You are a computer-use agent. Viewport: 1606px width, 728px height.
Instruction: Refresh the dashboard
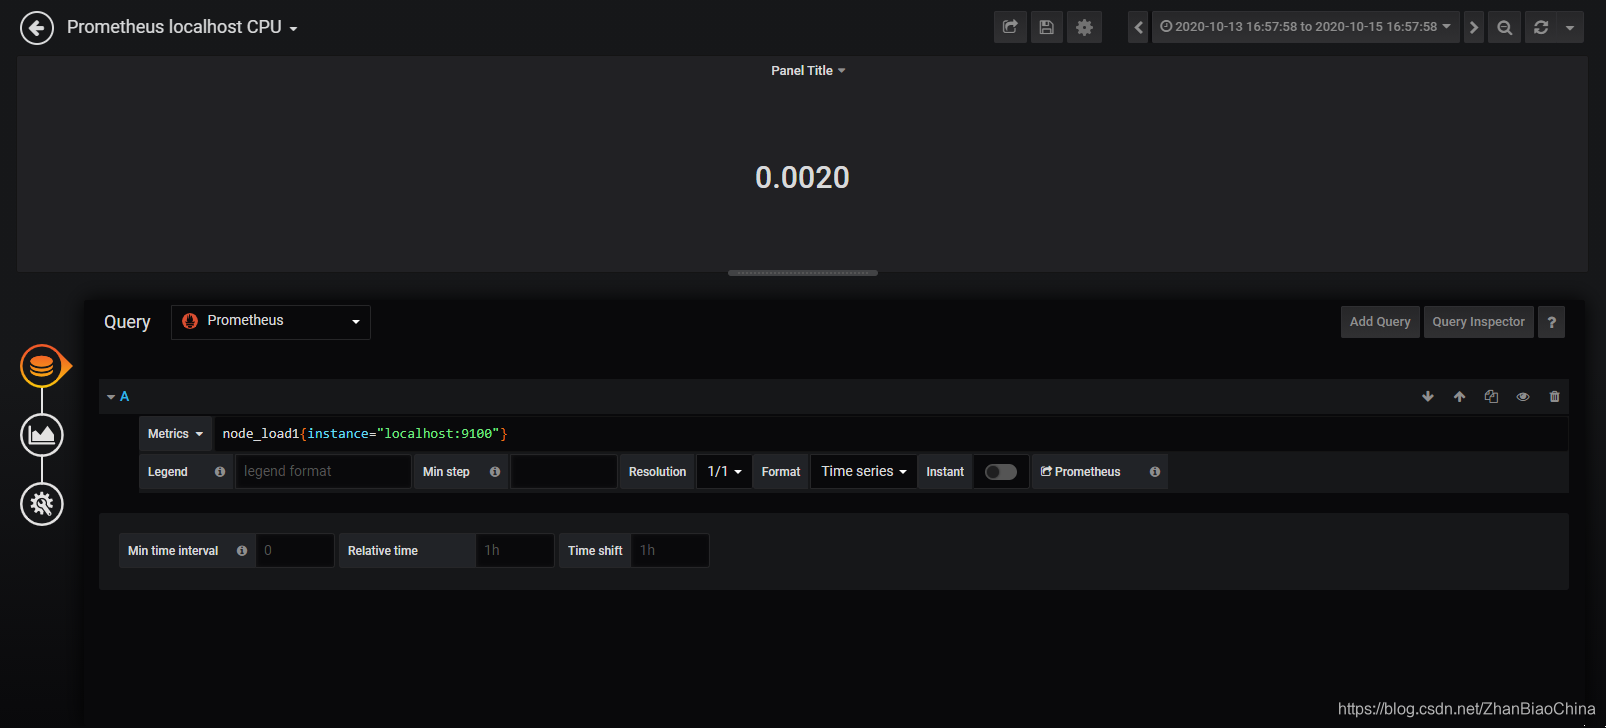point(1541,27)
